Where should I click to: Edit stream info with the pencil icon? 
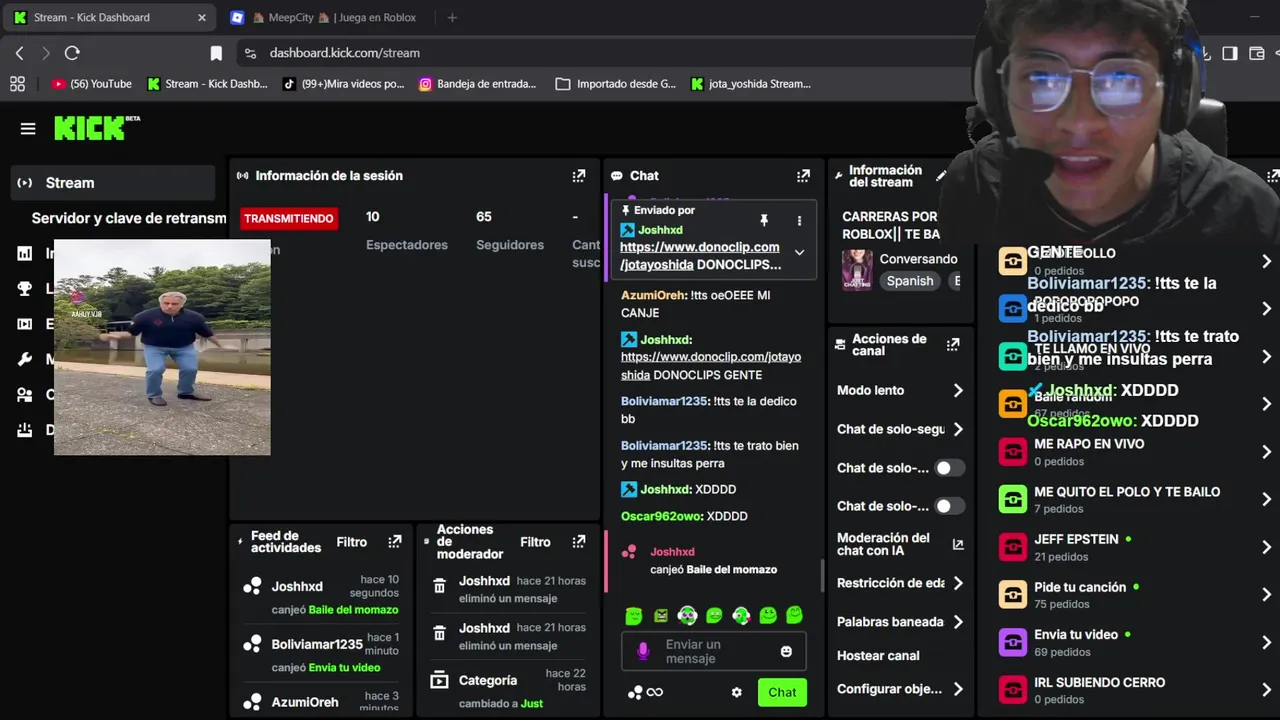941,176
